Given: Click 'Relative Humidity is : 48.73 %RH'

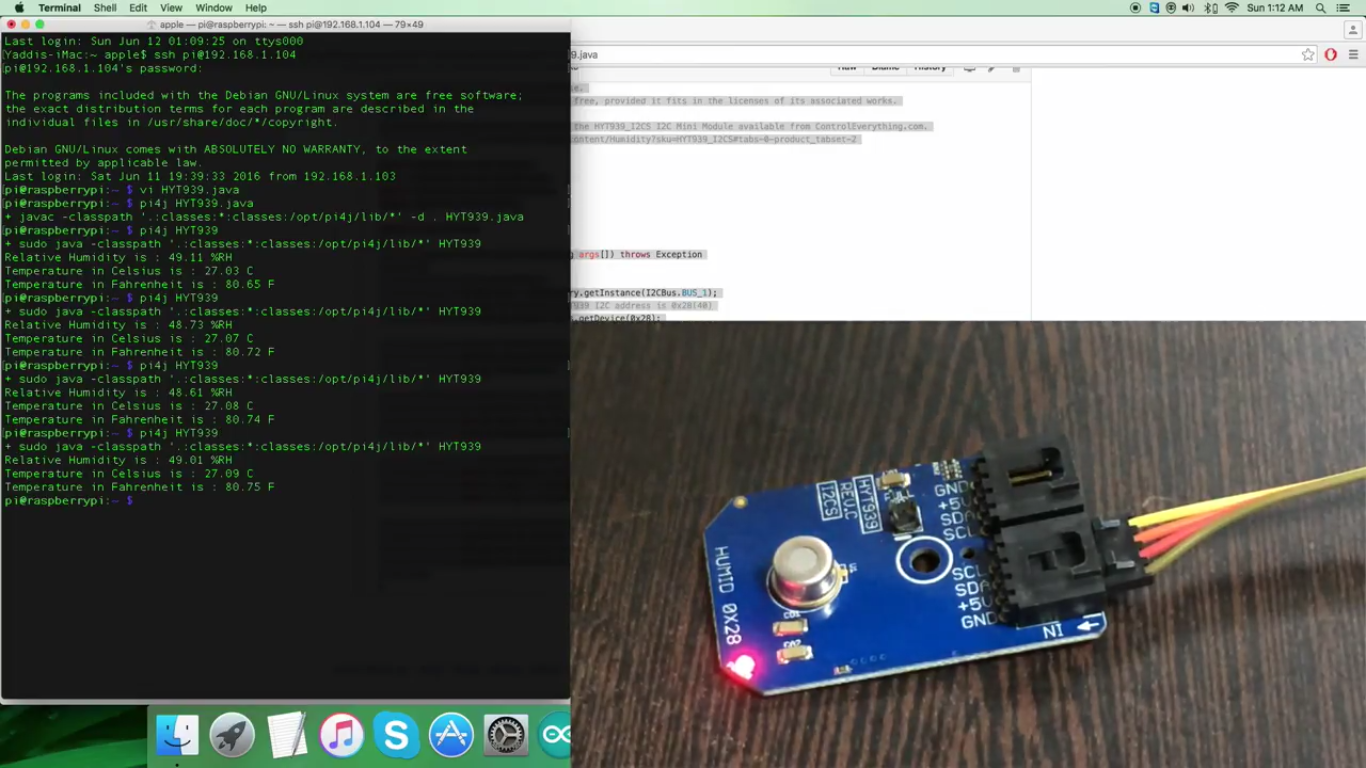Looking at the screenshot, I should pyautogui.click(x=118, y=325).
